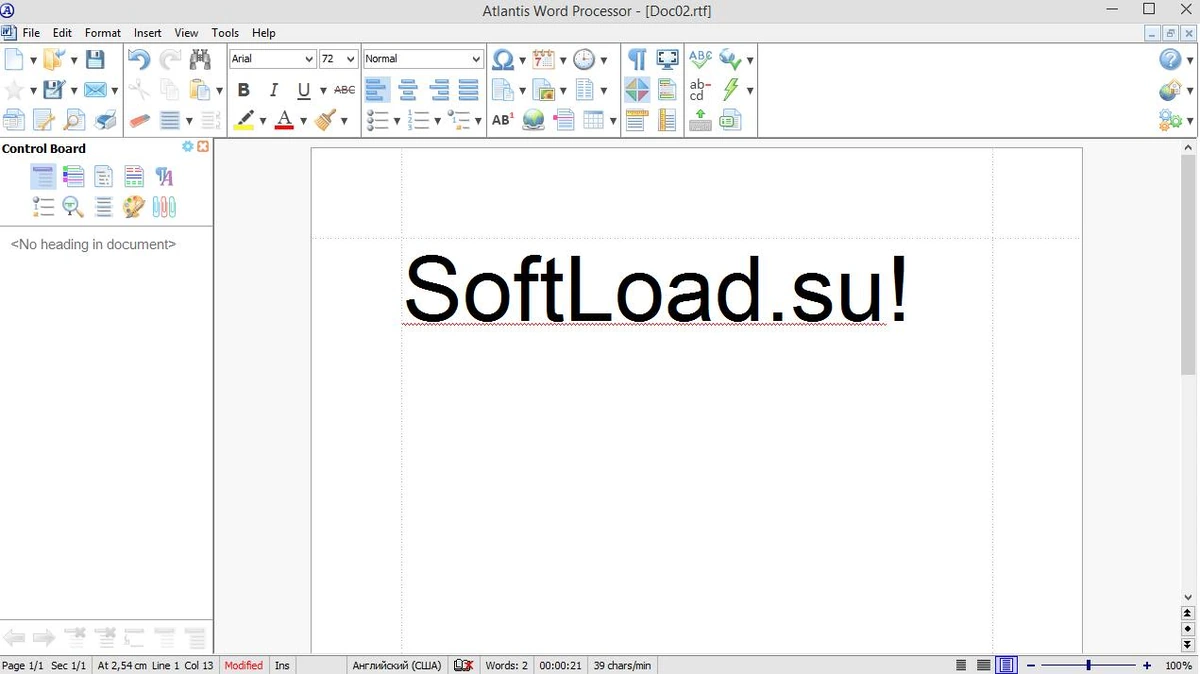This screenshot has height=674, width=1200.
Task: Open the Help menu
Action: (264, 33)
